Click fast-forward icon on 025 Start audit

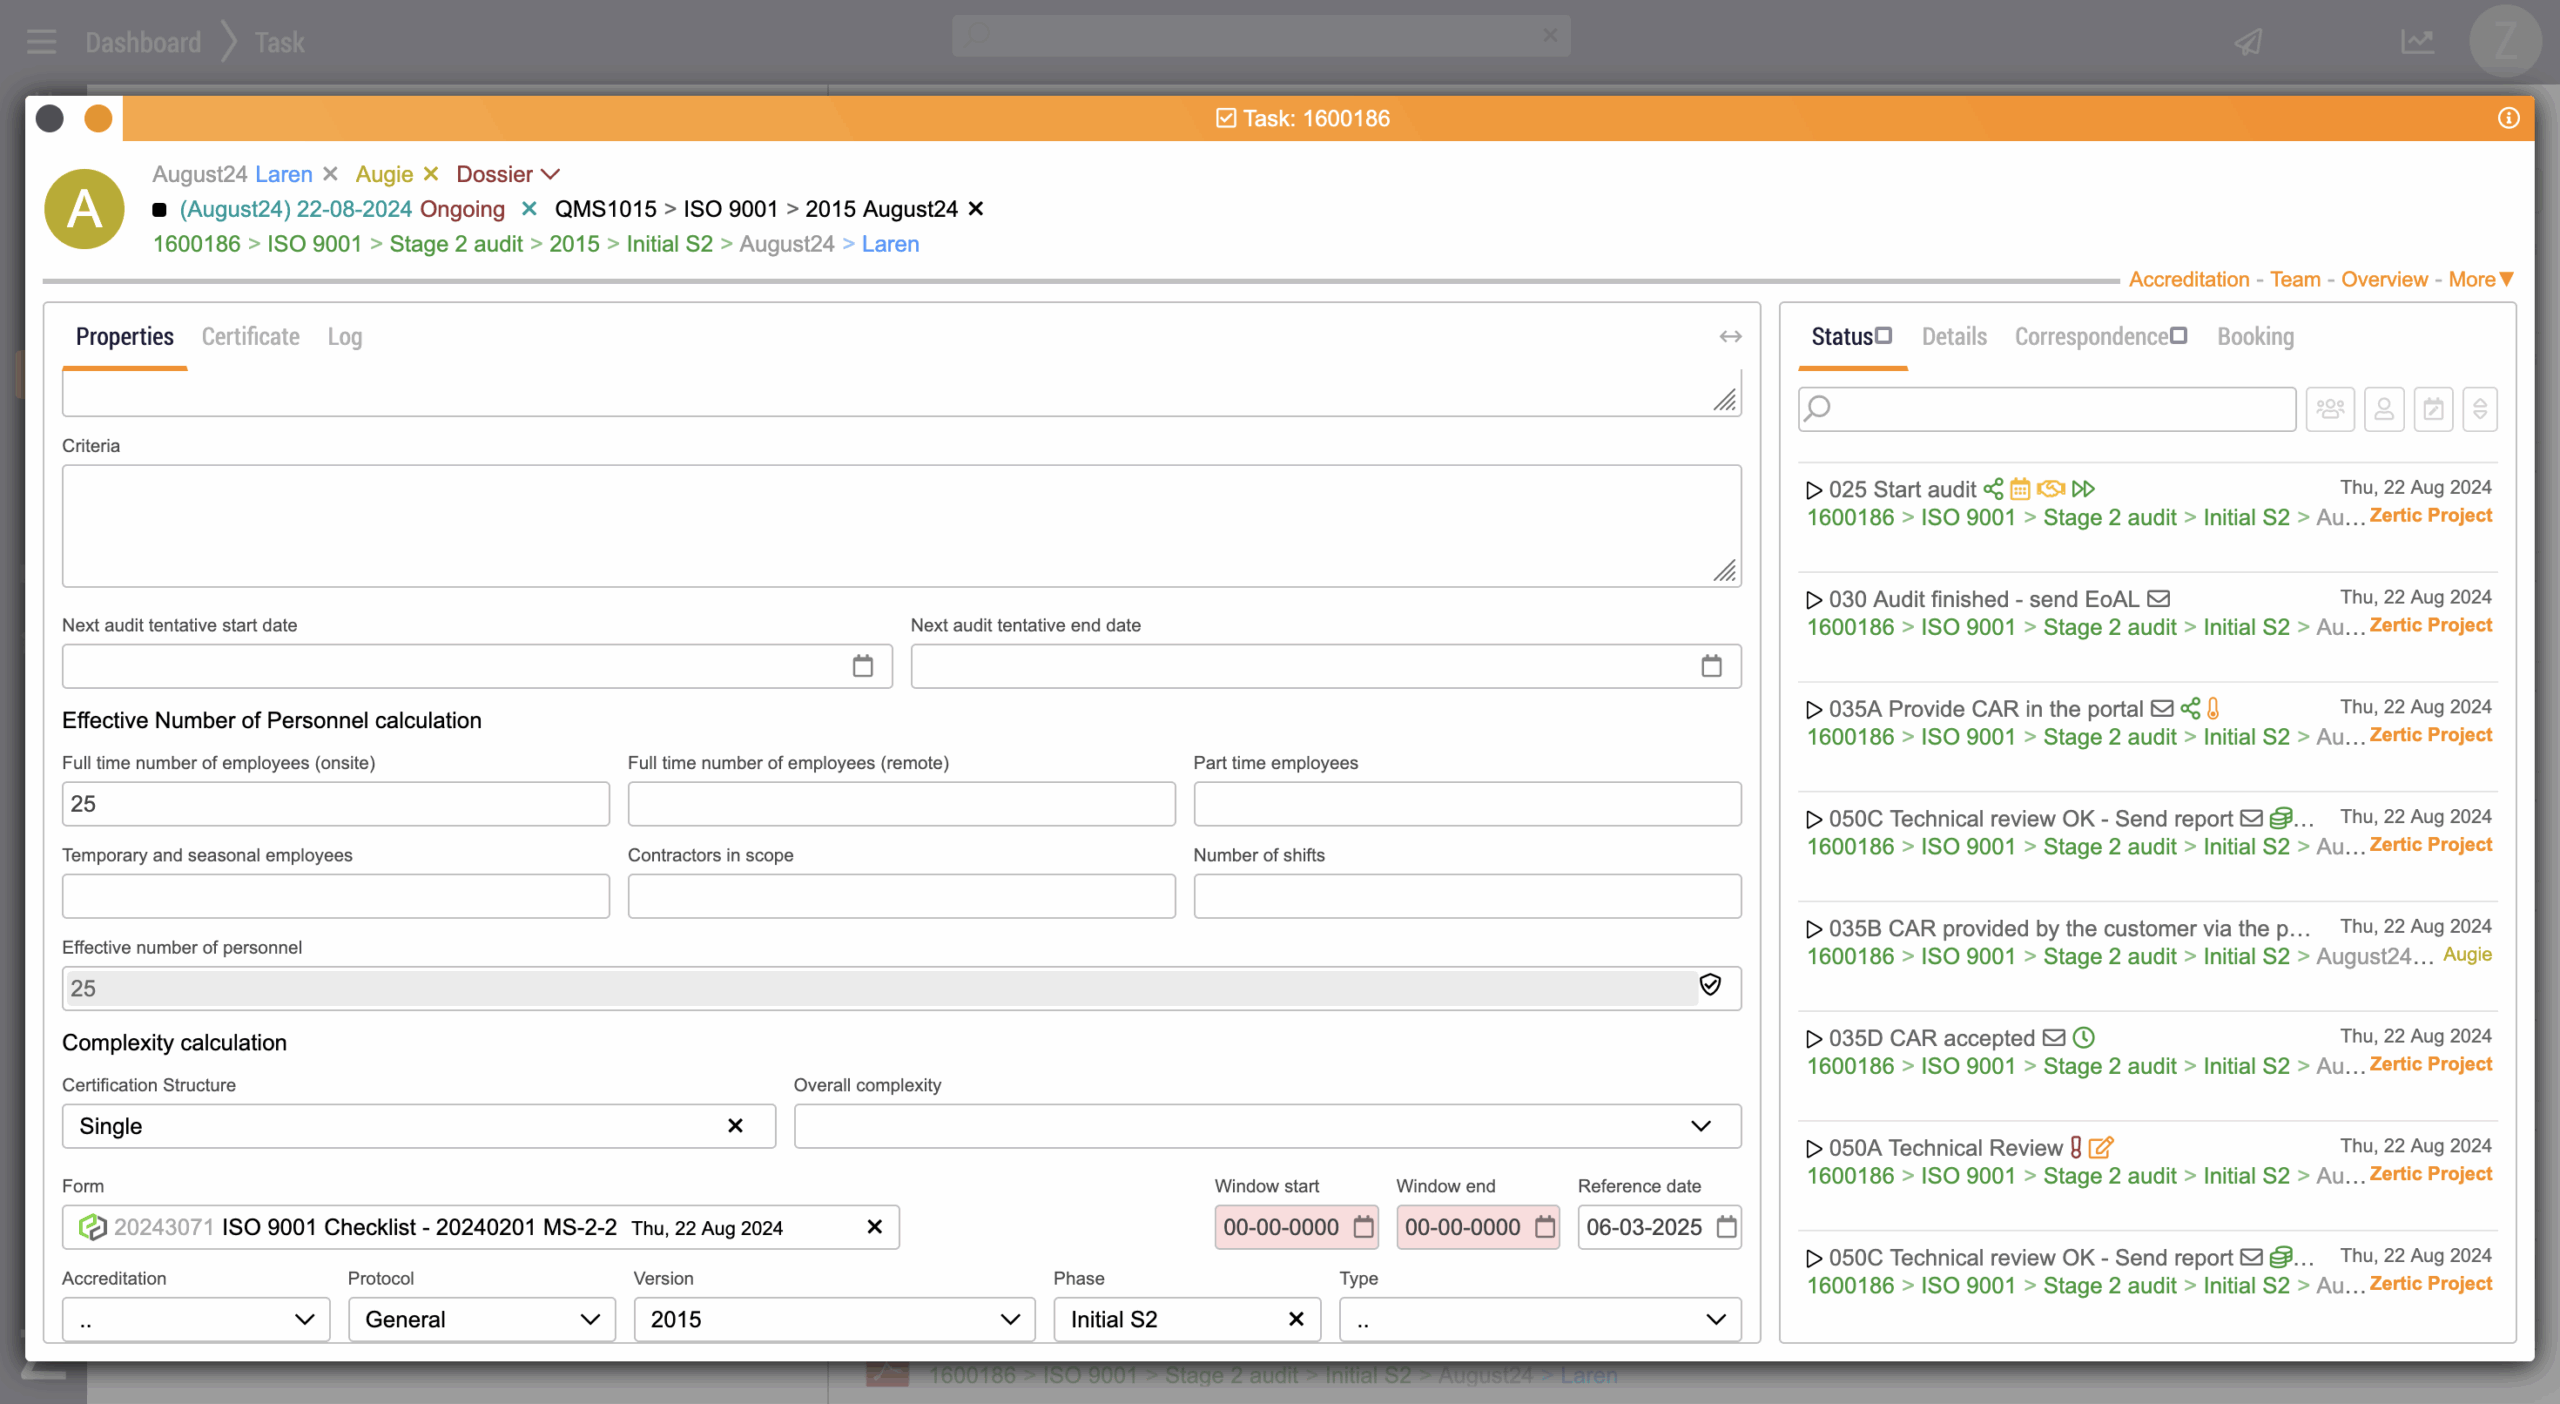[x=2083, y=489]
